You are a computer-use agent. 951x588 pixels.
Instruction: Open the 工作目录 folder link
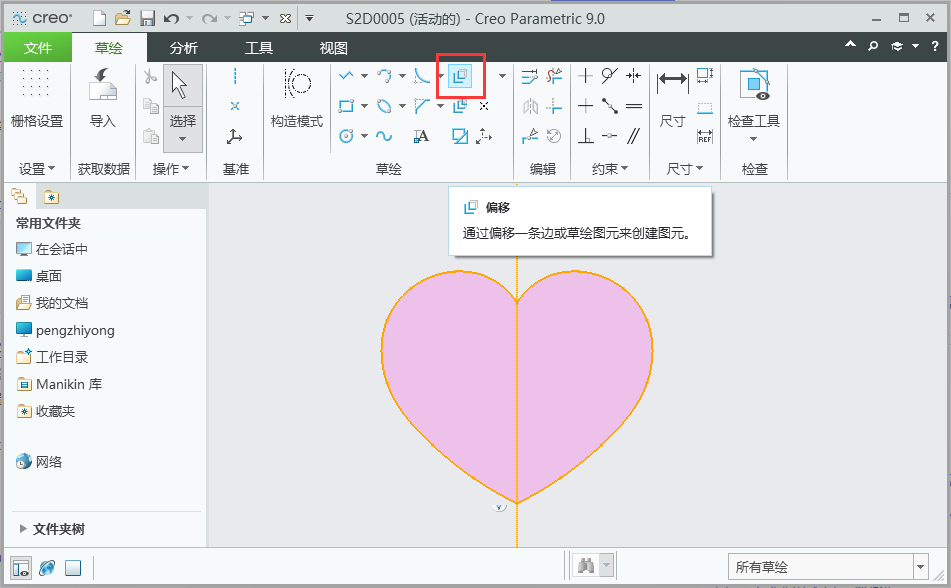[x=63, y=357]
